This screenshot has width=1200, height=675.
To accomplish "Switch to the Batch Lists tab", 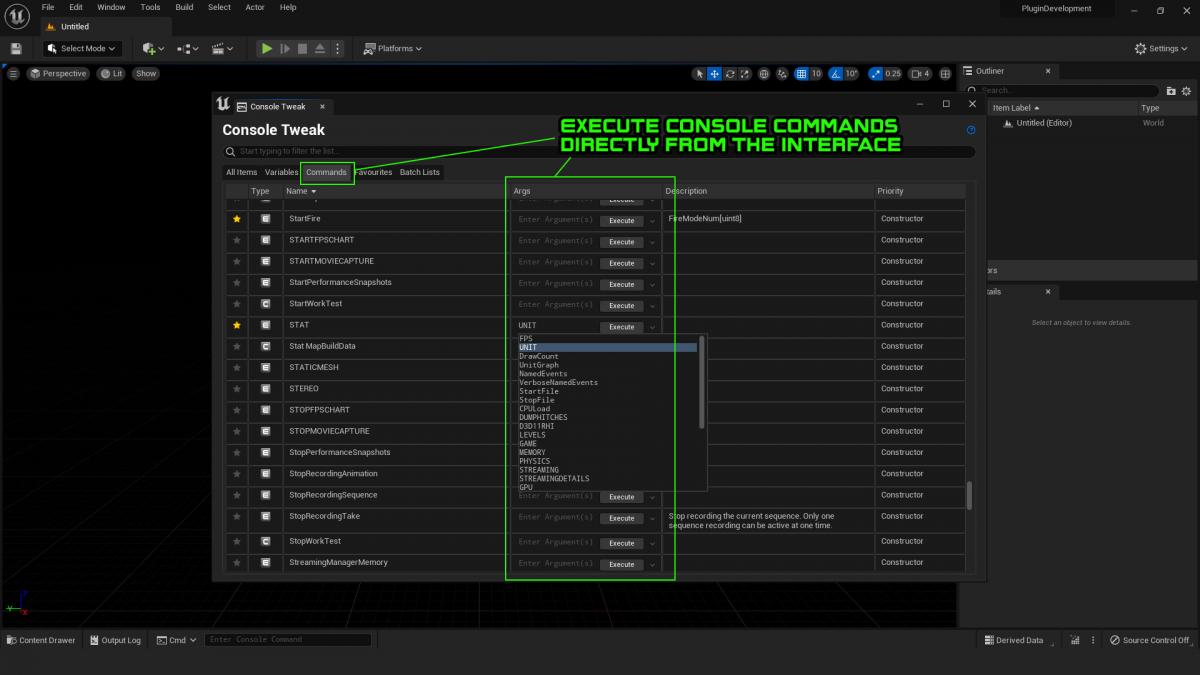I will click(x=419, y=172).
